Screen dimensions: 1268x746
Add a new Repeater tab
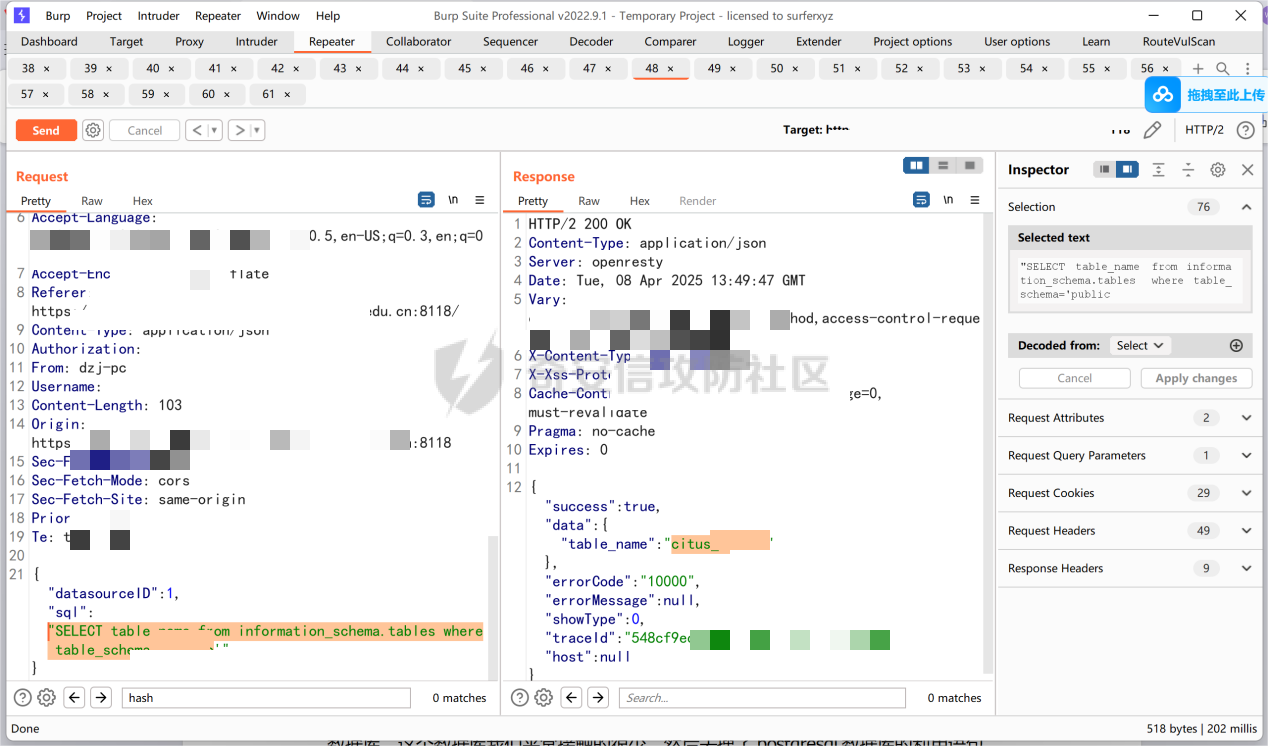pos(1198,69)
